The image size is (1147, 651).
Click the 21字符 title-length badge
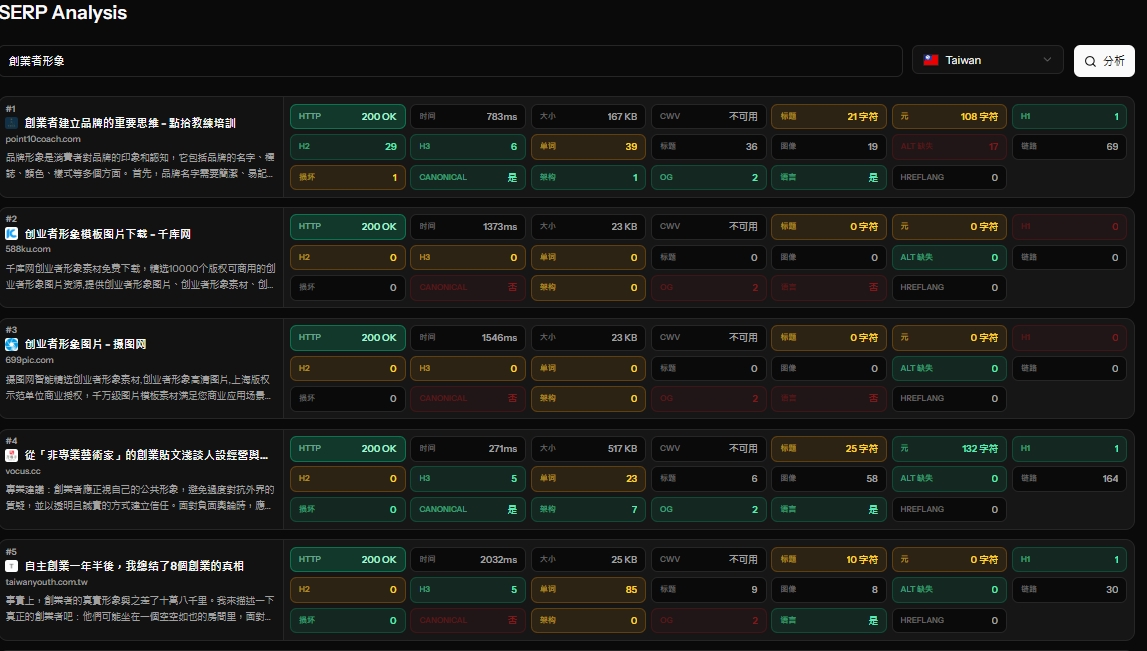pyautogui.click(x=829, y=116)
